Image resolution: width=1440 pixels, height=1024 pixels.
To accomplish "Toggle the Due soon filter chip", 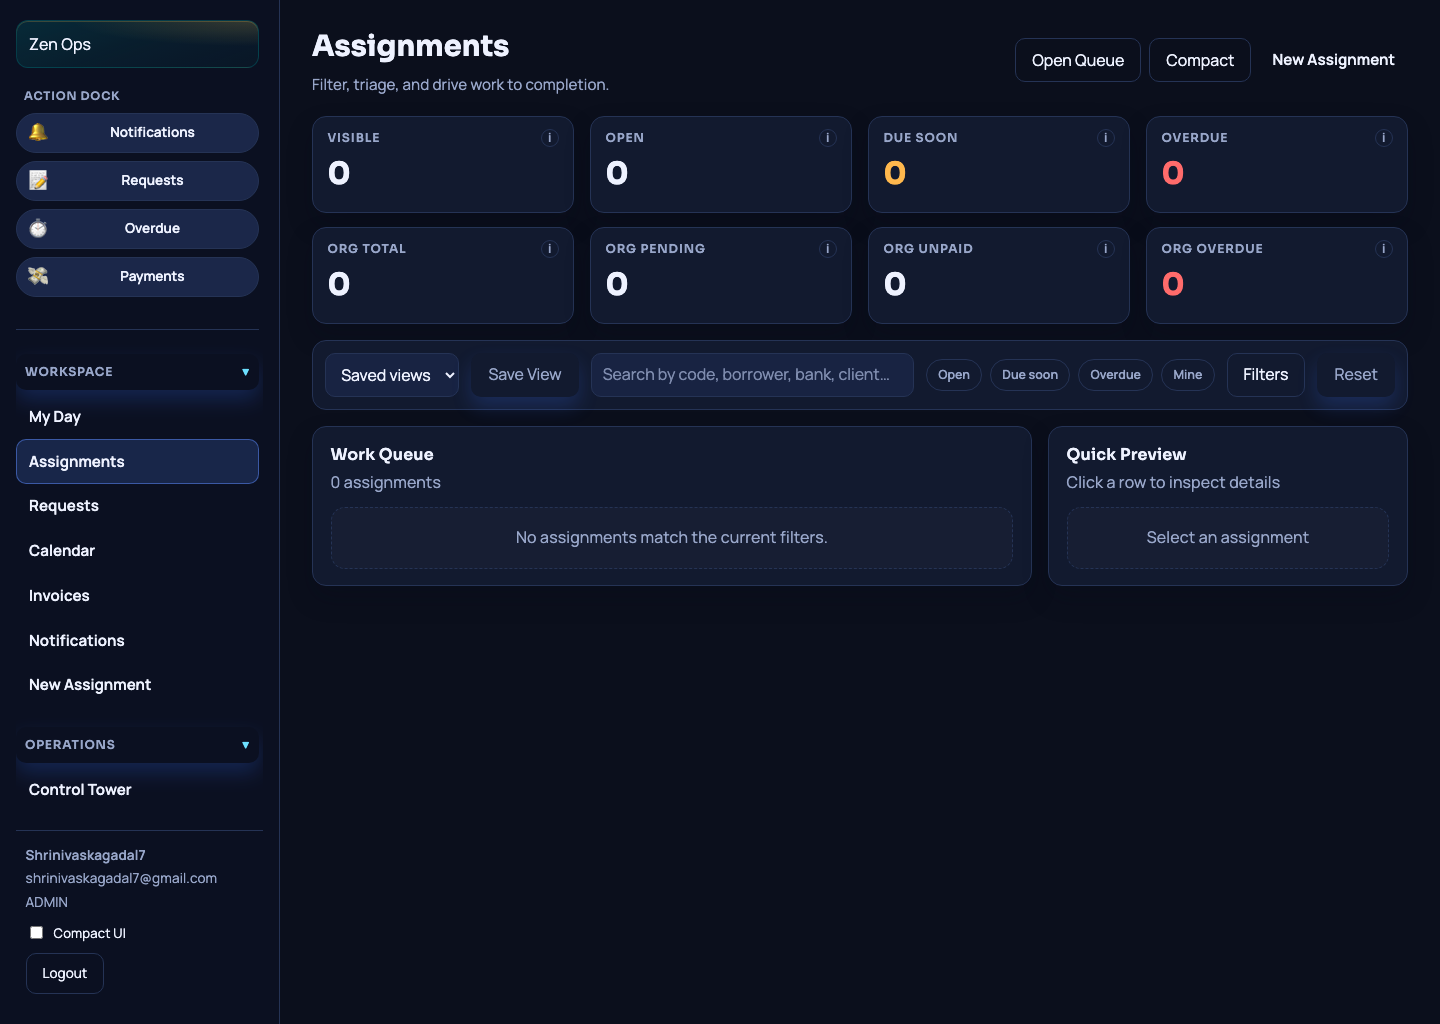I will click(1029, 374).
